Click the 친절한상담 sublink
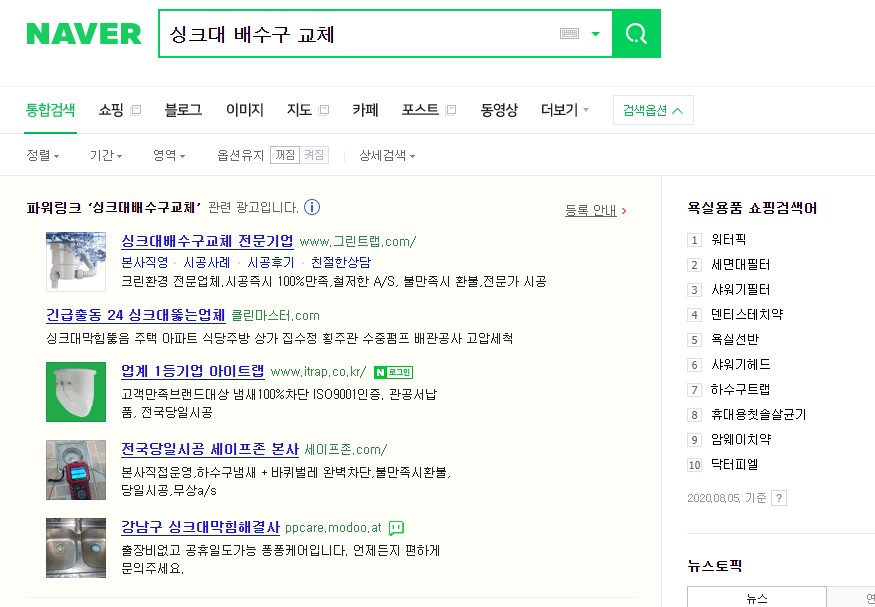The image size is (875, 607). pos(341,262)
